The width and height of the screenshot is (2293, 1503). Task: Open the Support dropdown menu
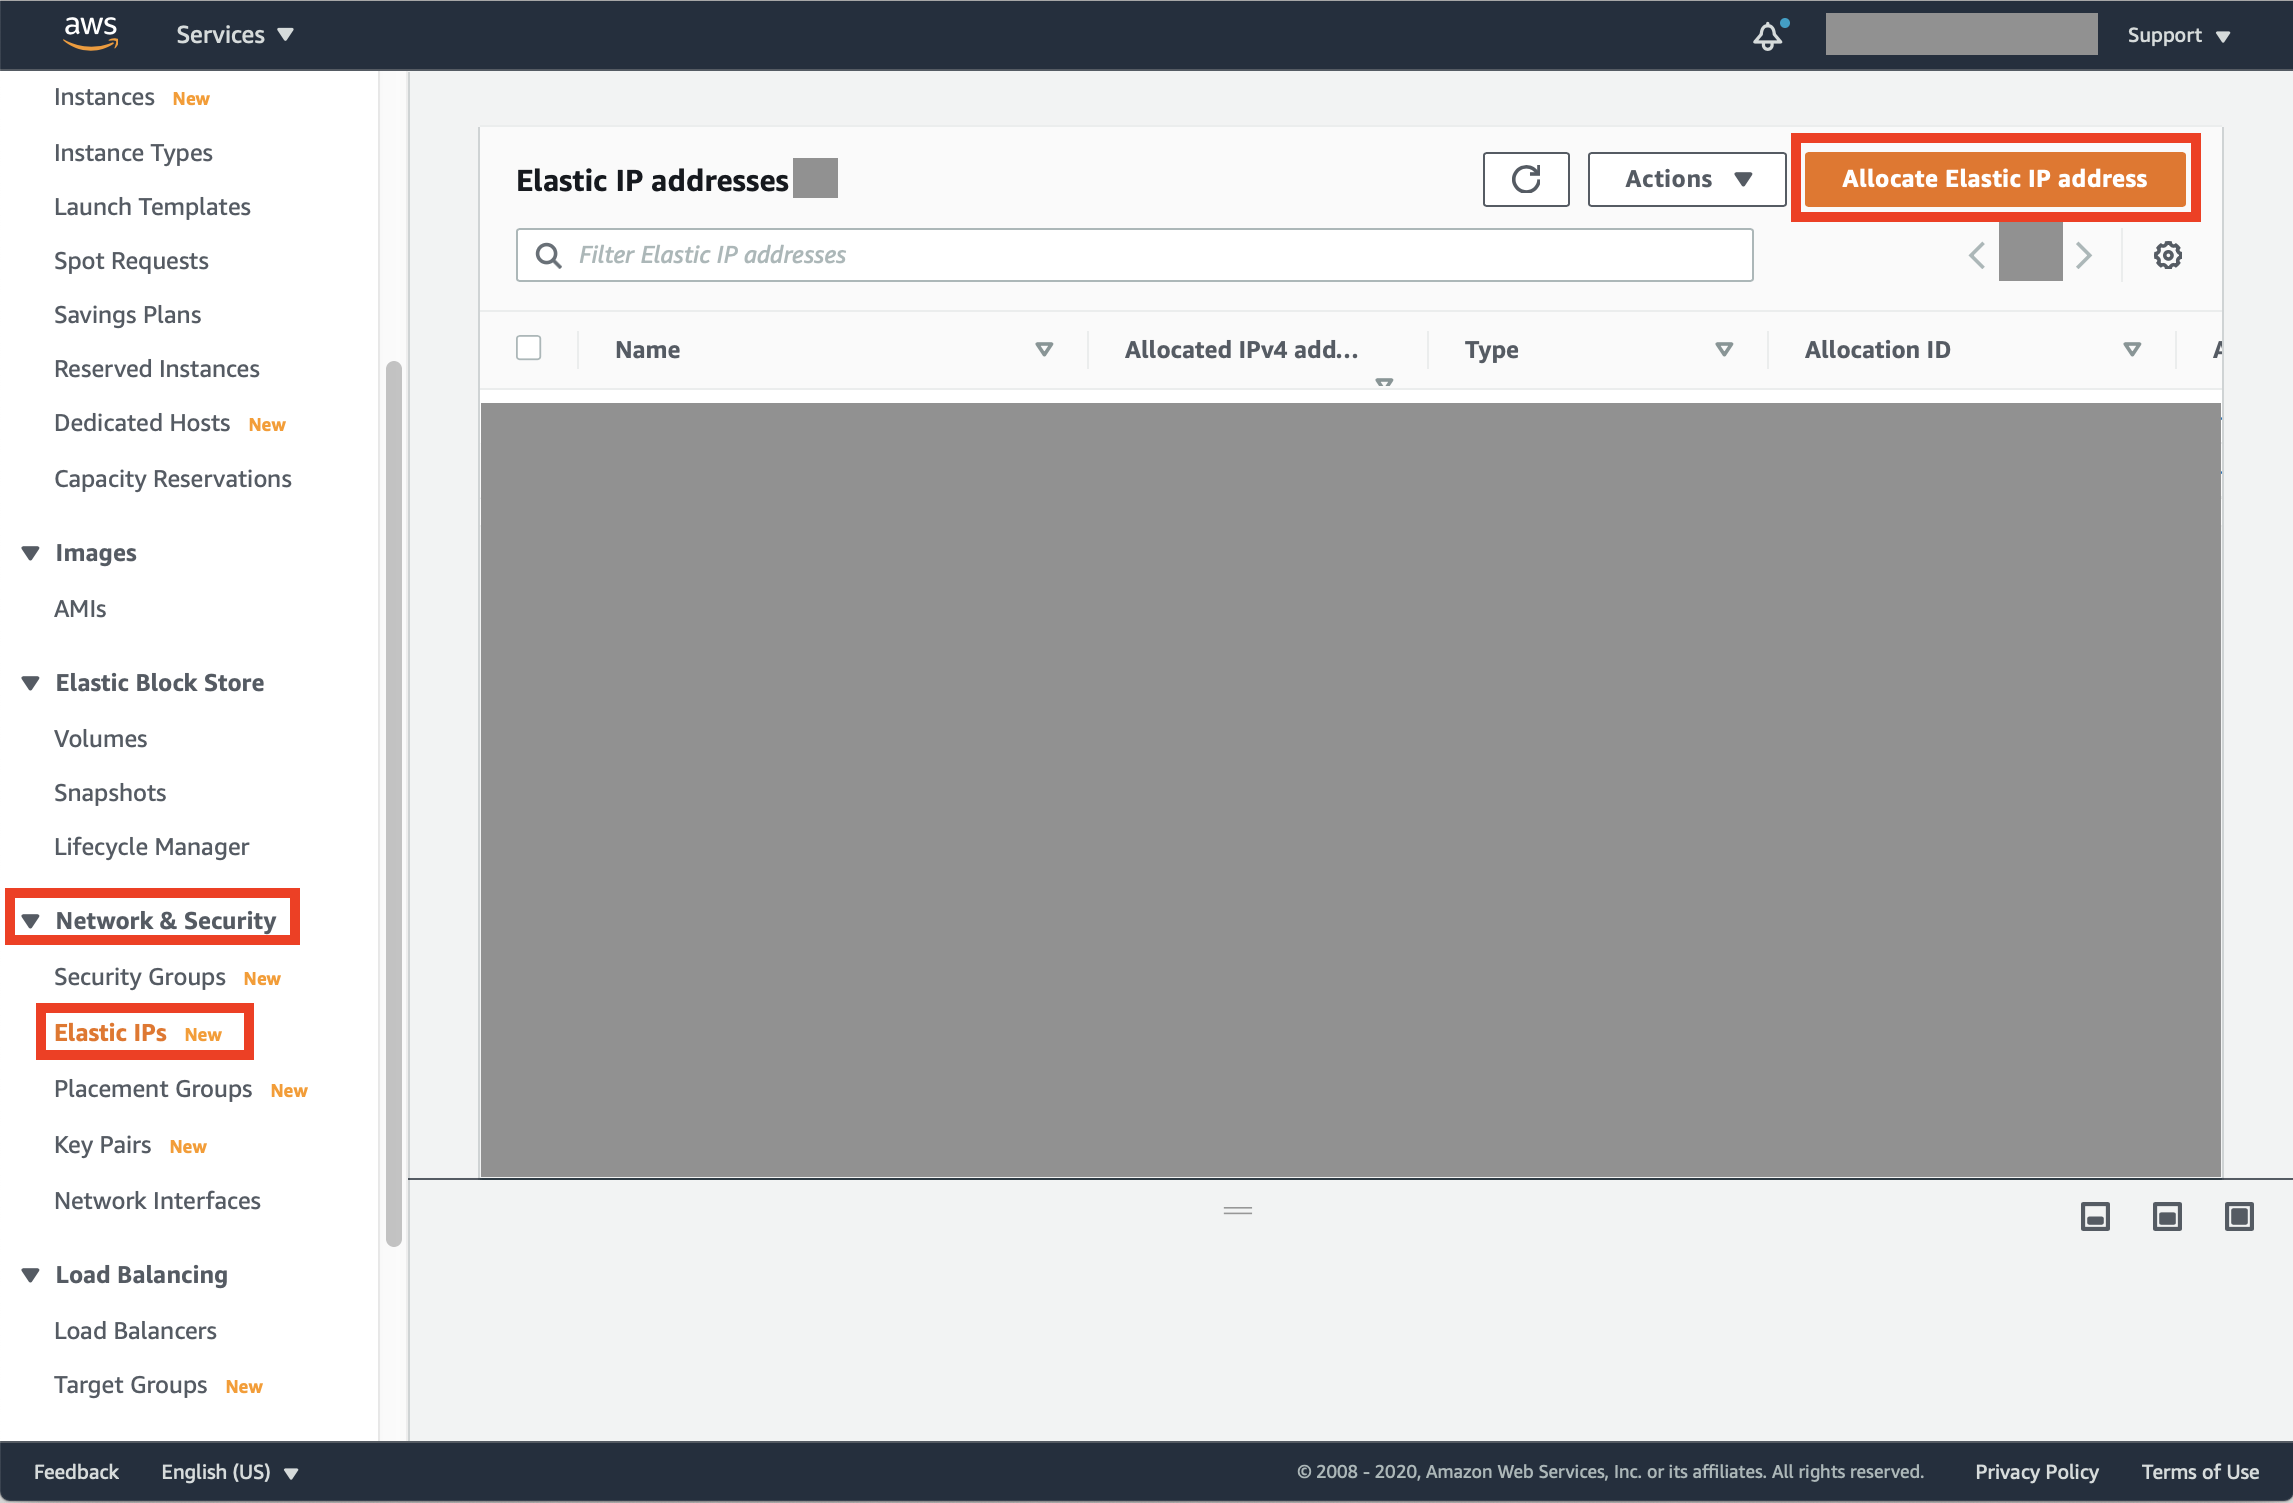point(2179,36)
